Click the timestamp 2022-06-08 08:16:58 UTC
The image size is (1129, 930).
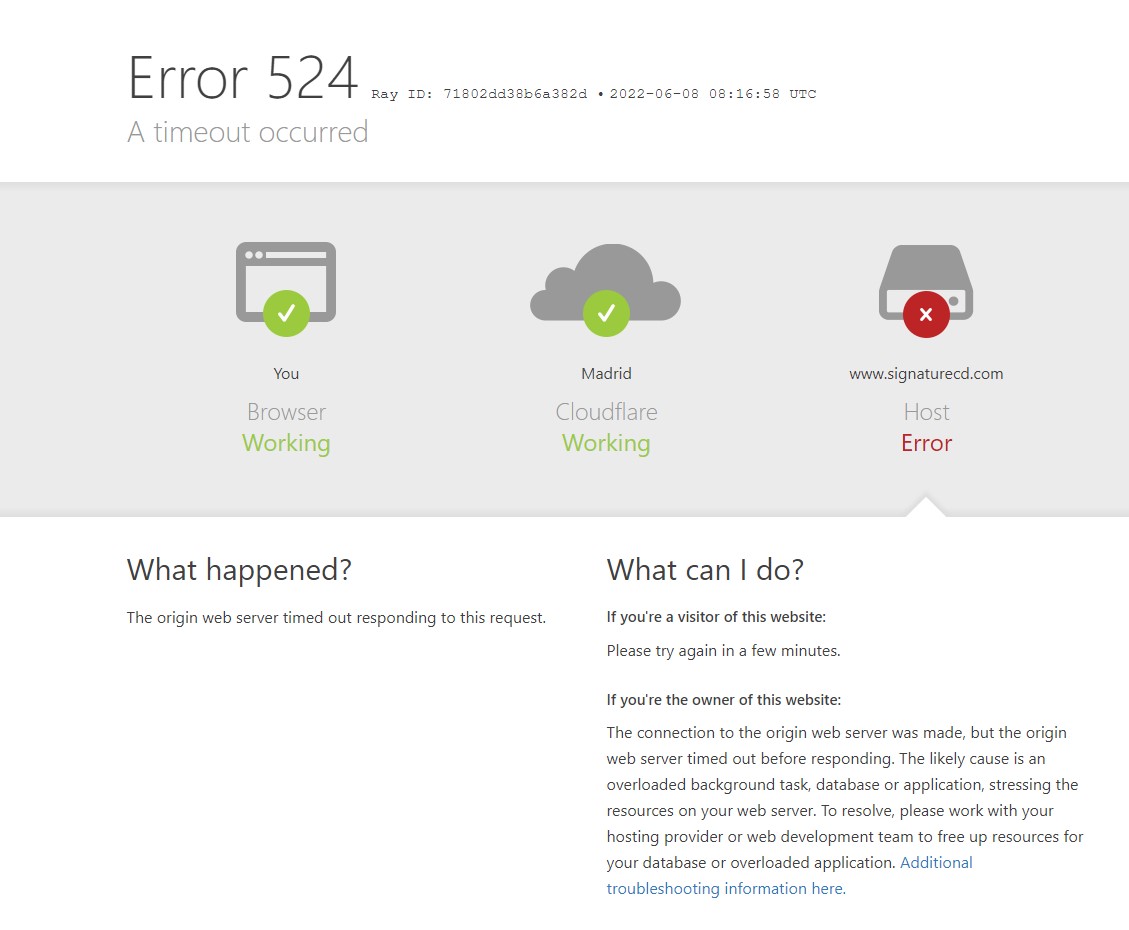pos(713,94)
